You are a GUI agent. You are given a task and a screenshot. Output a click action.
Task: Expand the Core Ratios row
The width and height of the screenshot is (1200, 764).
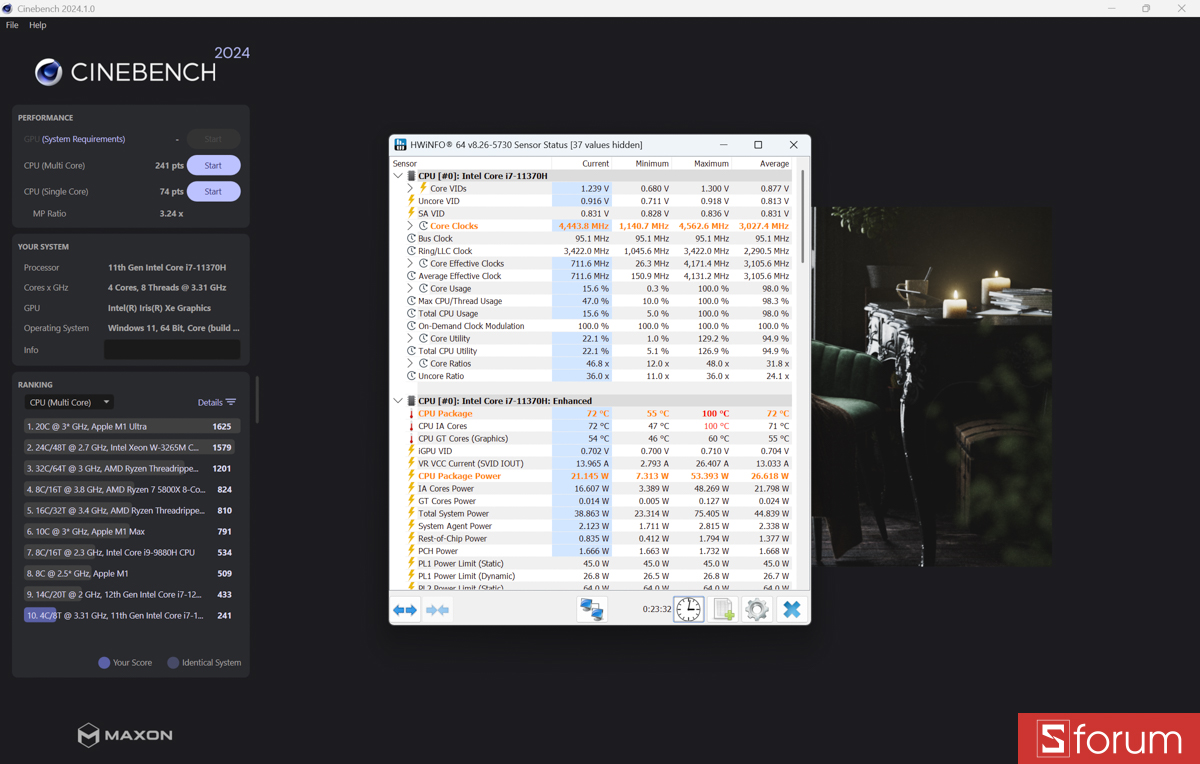click(x=410, y=363)
